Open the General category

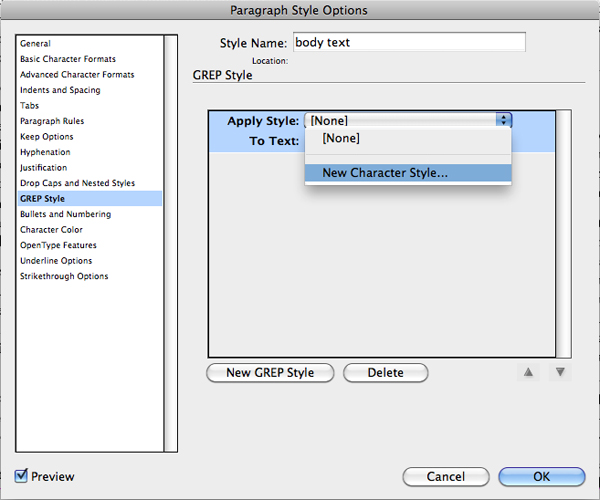[35, 44]
